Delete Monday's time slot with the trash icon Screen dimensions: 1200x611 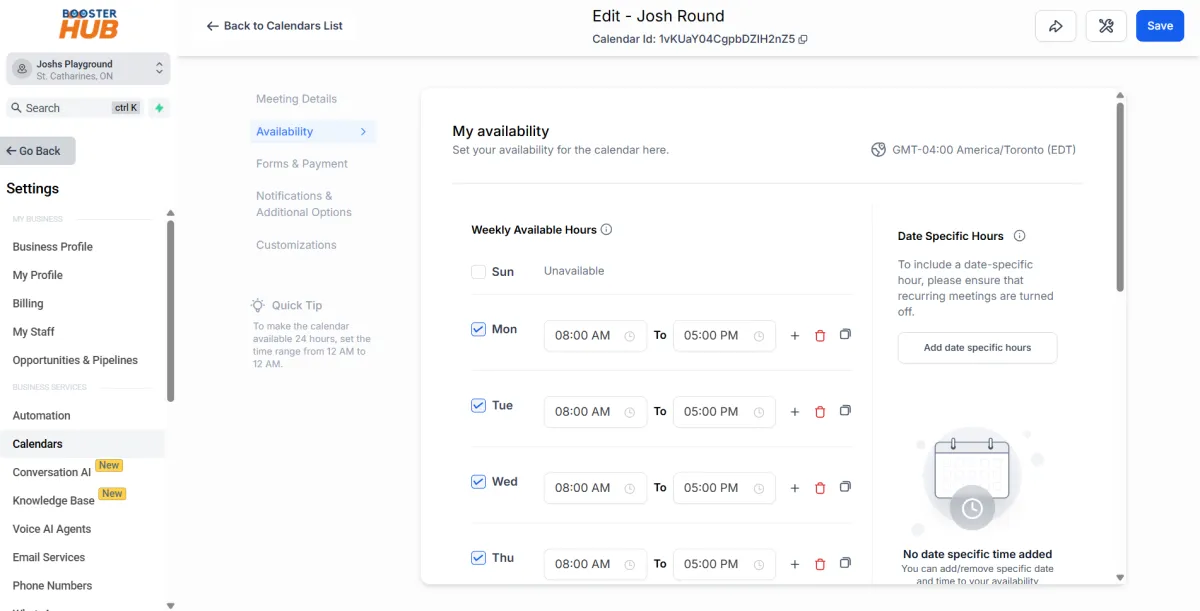pyautogui.click(x=820, y=336)
